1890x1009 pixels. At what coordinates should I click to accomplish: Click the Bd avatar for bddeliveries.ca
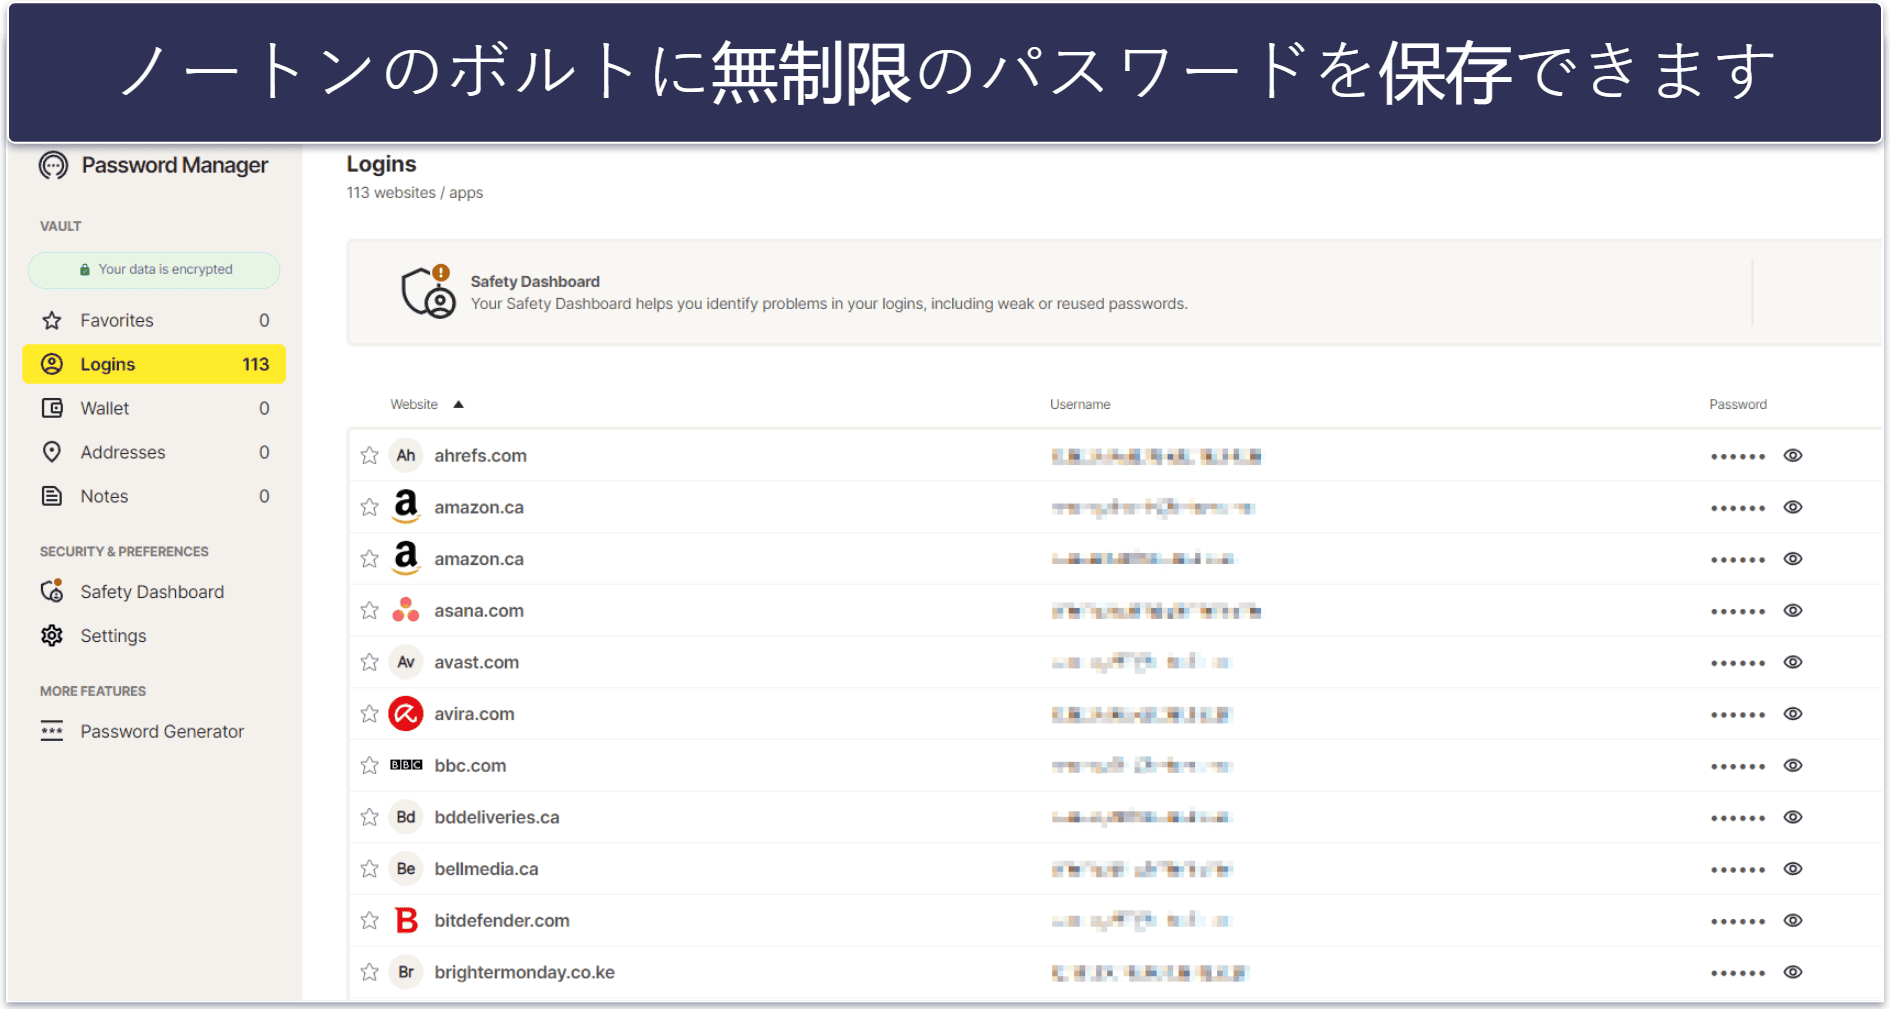pos(406,817)
